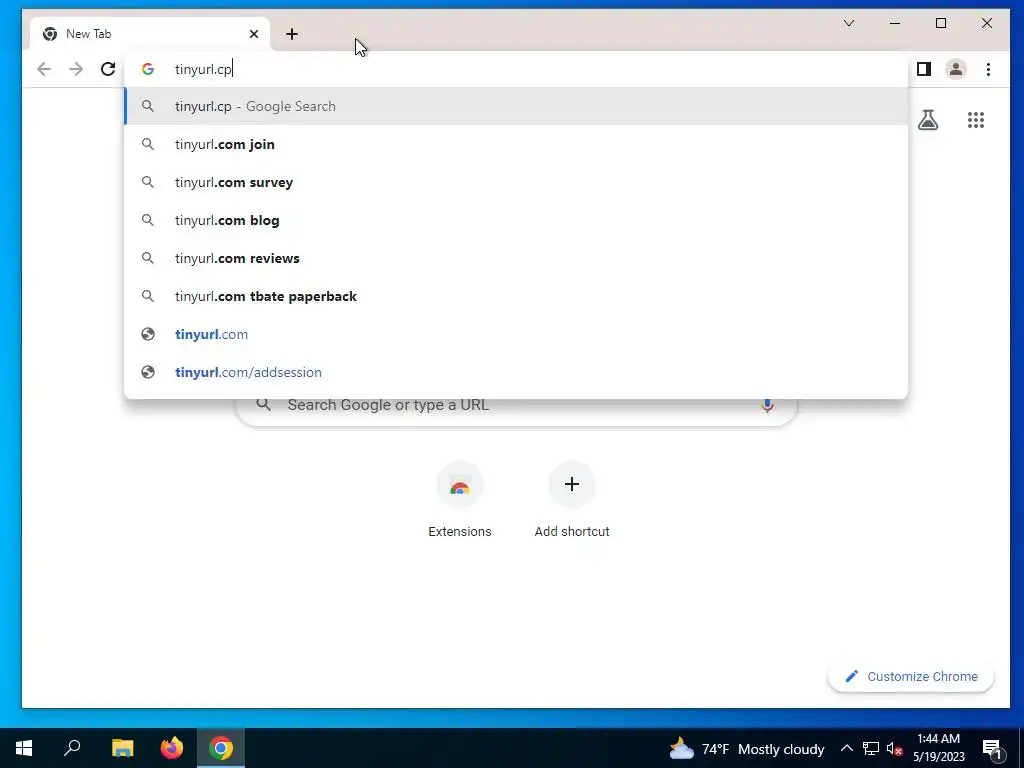Select 'tinyurl.cp - Google Search' suggestion
The height and width of the screenshot is (768, 1024).
tap(516, 106)
